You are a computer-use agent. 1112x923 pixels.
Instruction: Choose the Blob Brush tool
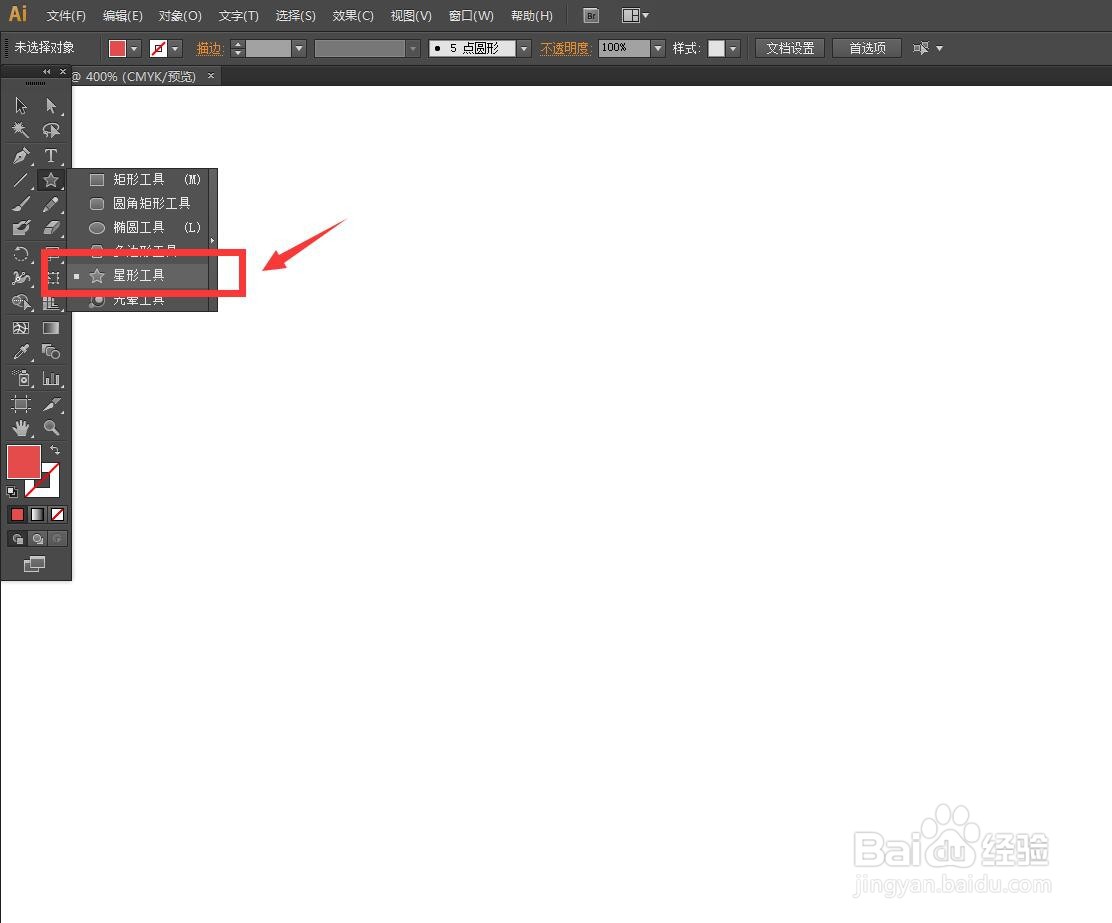point(21,228)
